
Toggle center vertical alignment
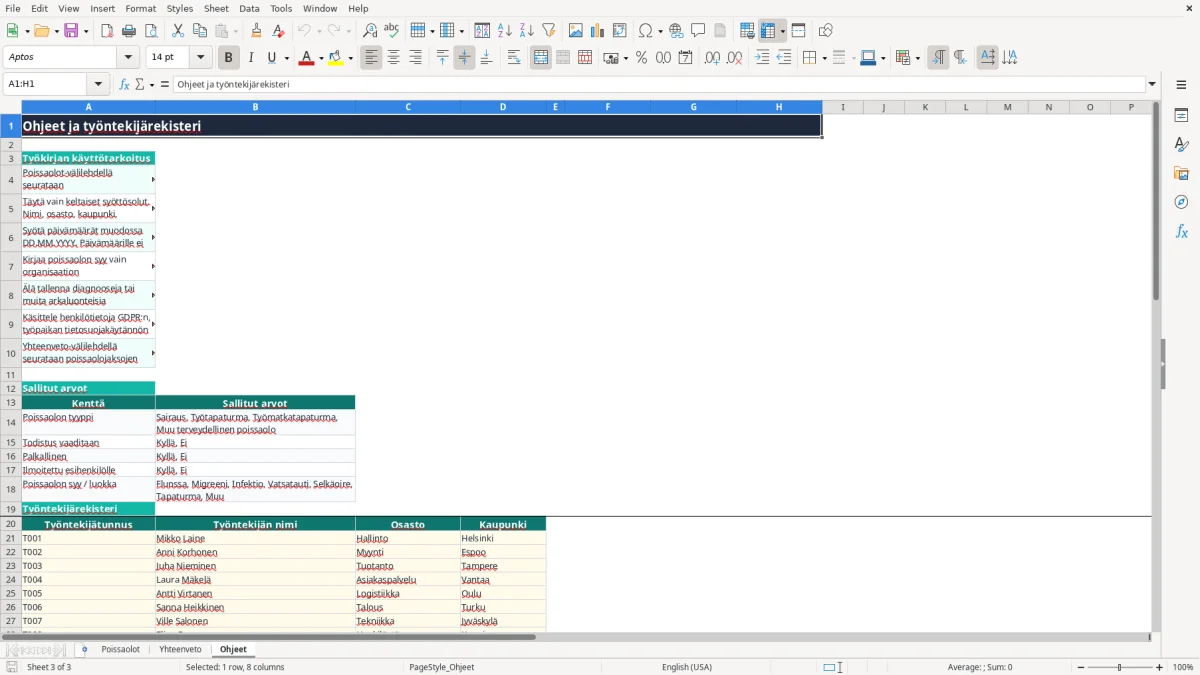tap(464, 58)
